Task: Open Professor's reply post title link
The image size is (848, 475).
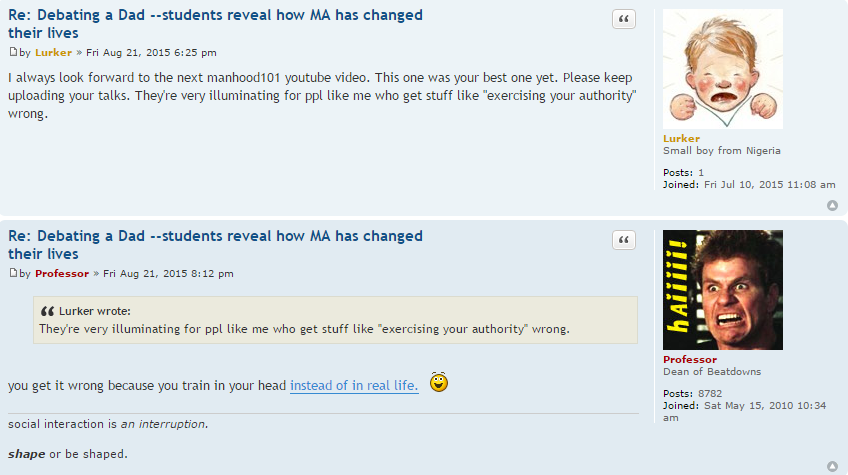Action: pos(215,245)
